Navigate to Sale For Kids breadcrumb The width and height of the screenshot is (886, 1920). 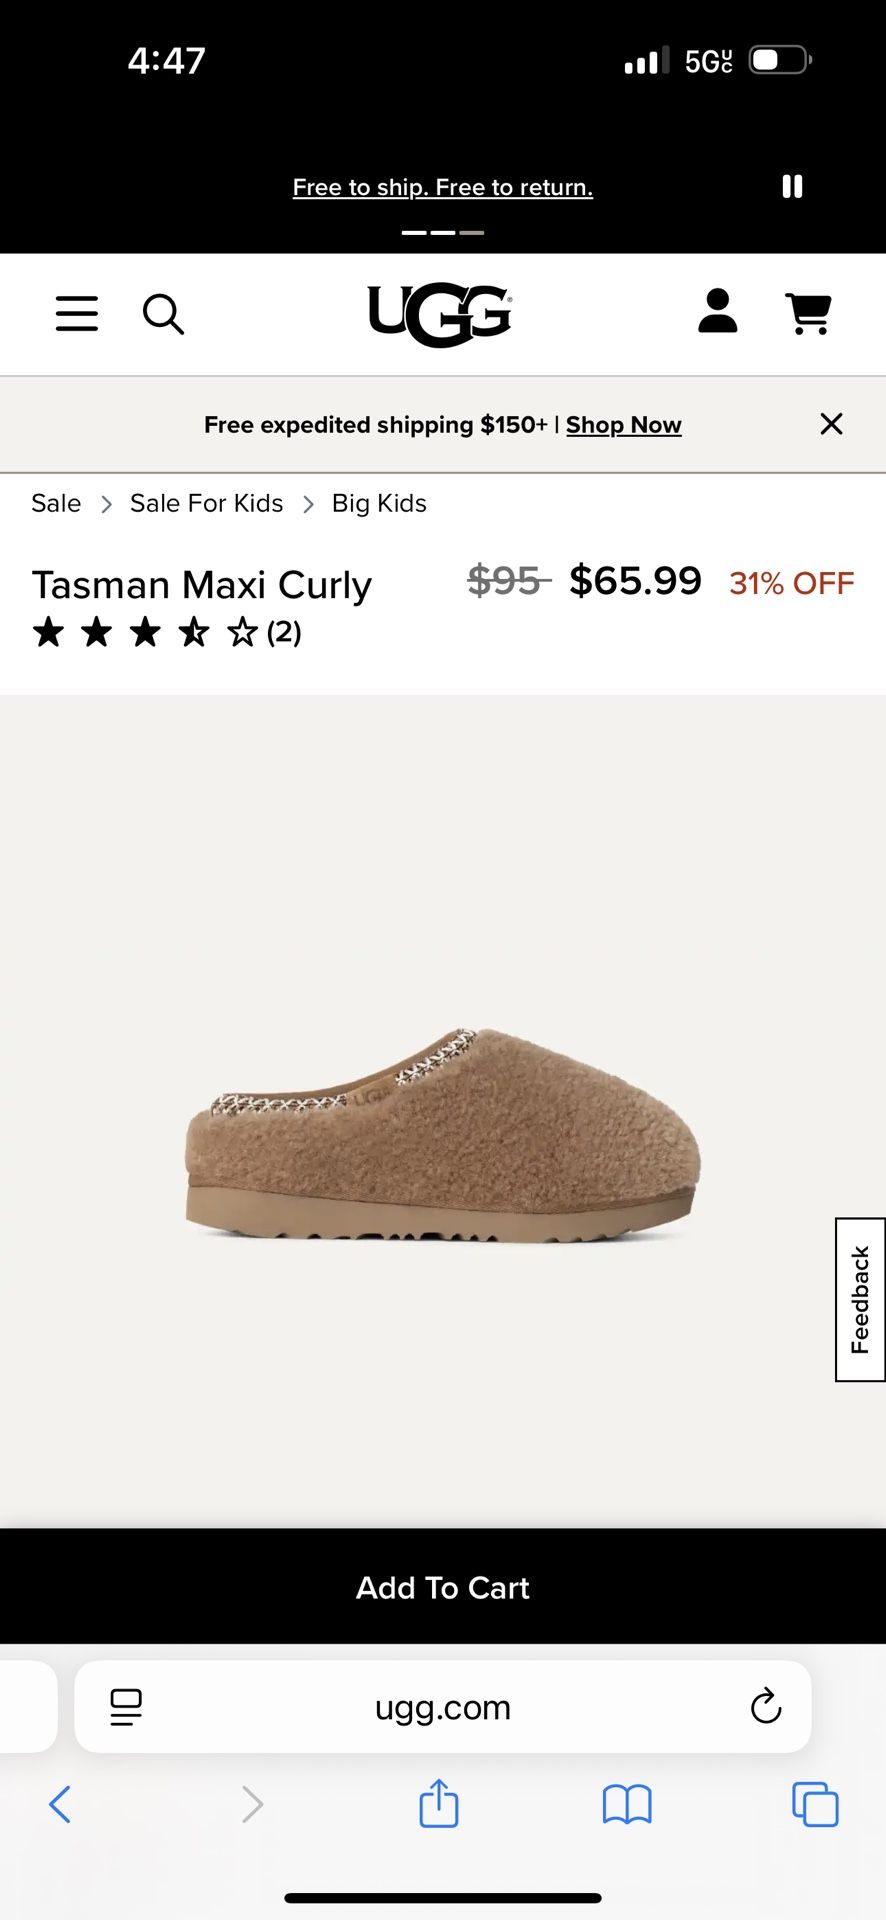206,503
